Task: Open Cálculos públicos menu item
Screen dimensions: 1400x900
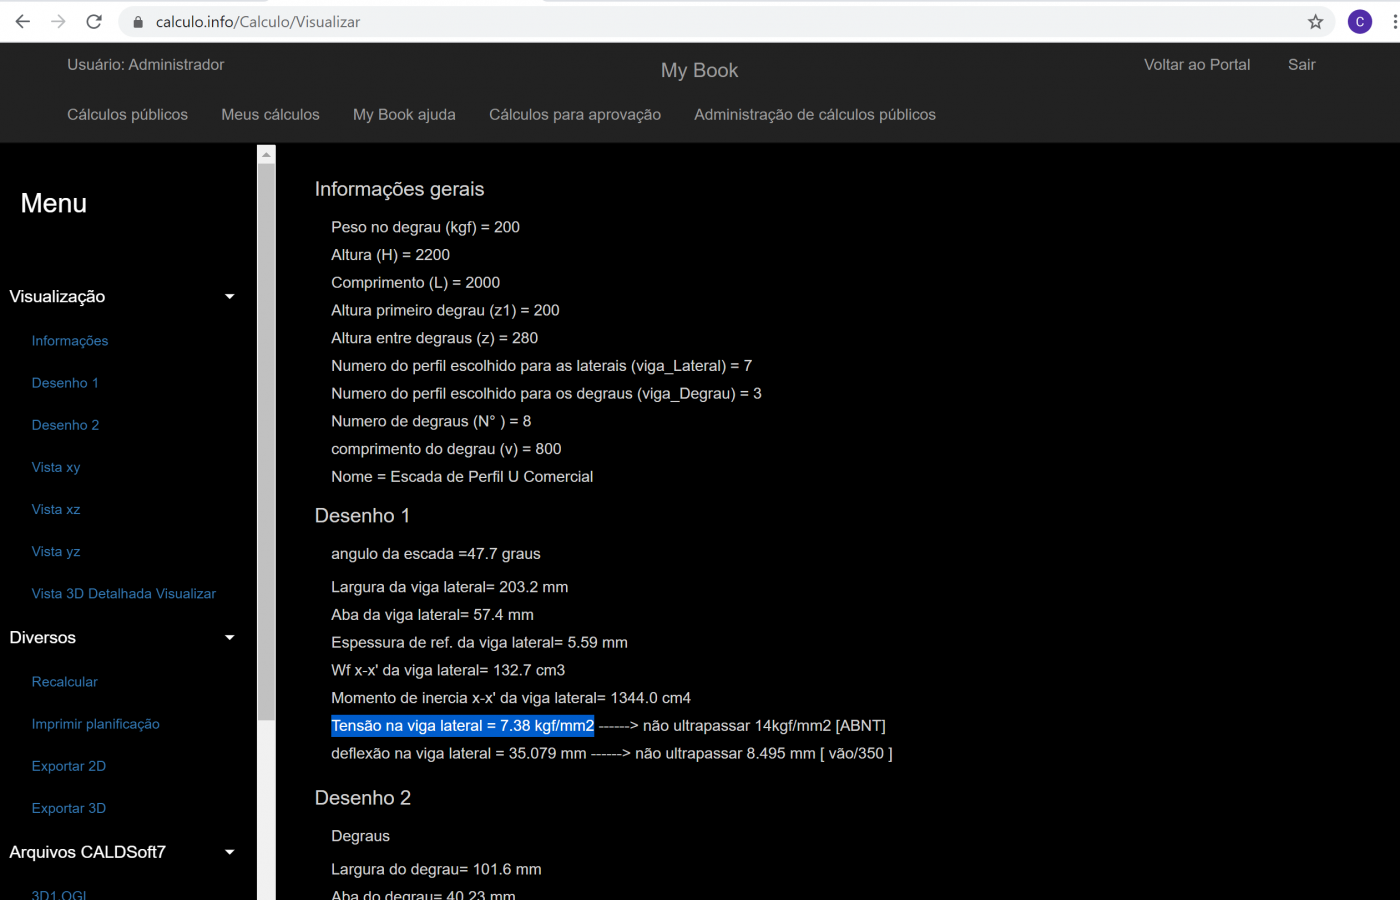Action: [x=127, y=115]
